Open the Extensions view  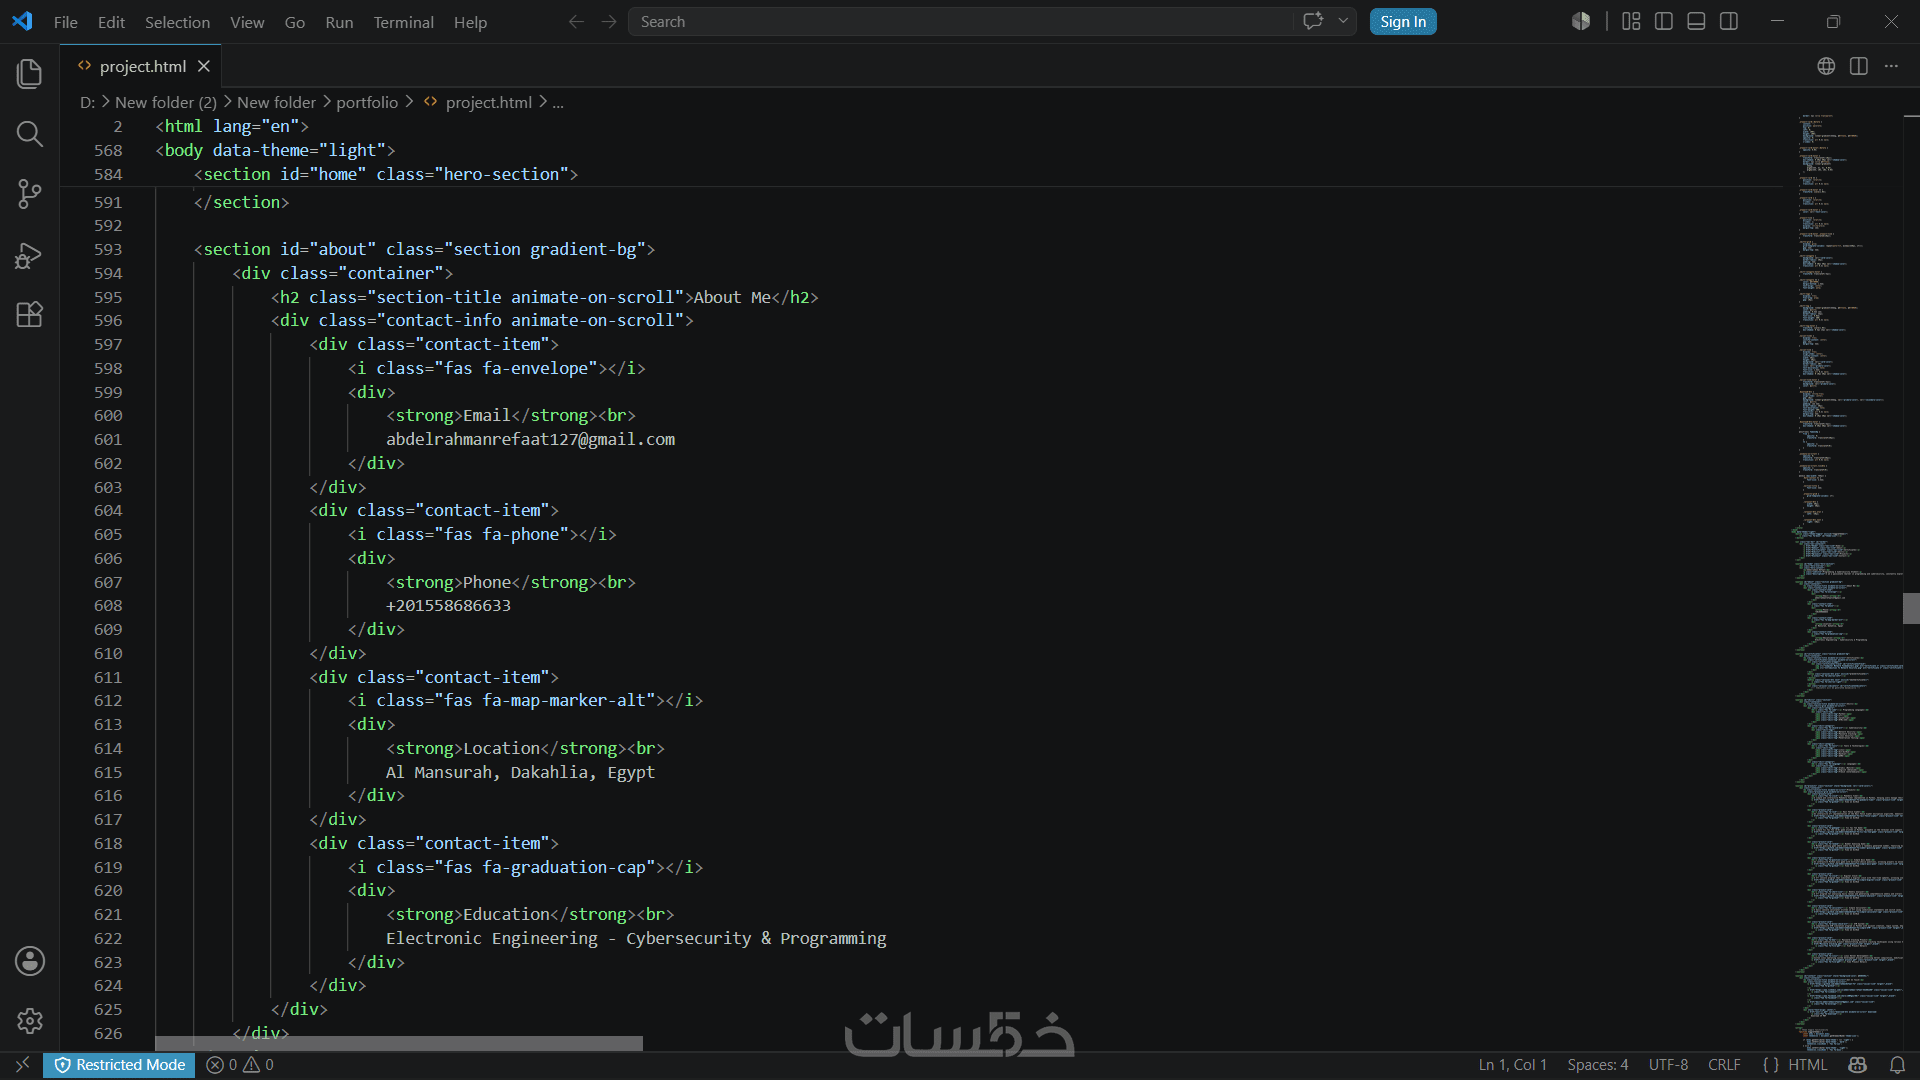[30, 315]
